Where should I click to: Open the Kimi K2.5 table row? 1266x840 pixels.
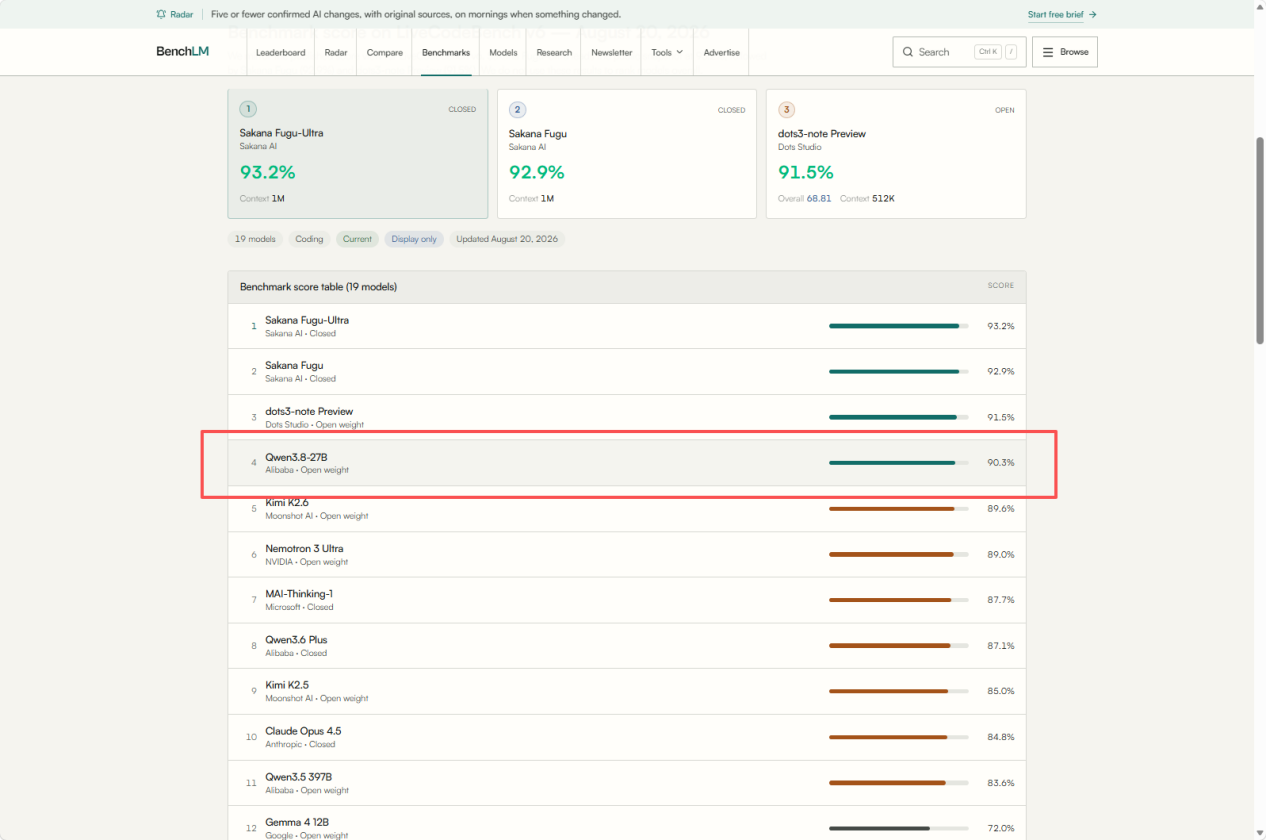point(627,691)
